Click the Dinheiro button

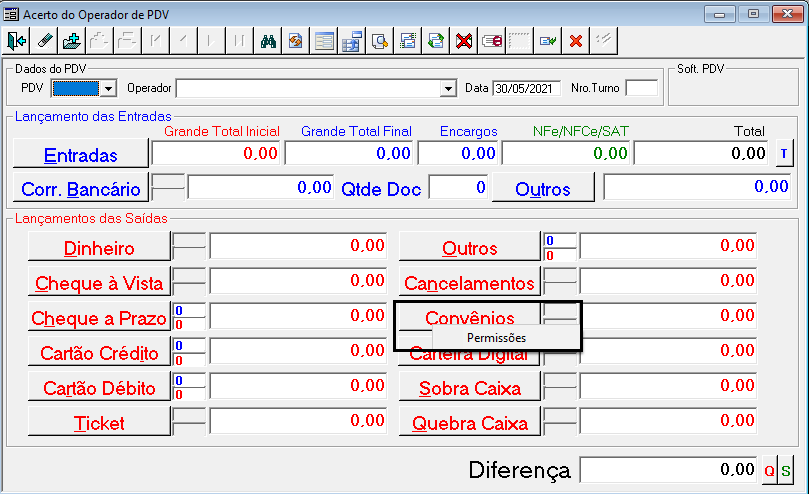99,247
